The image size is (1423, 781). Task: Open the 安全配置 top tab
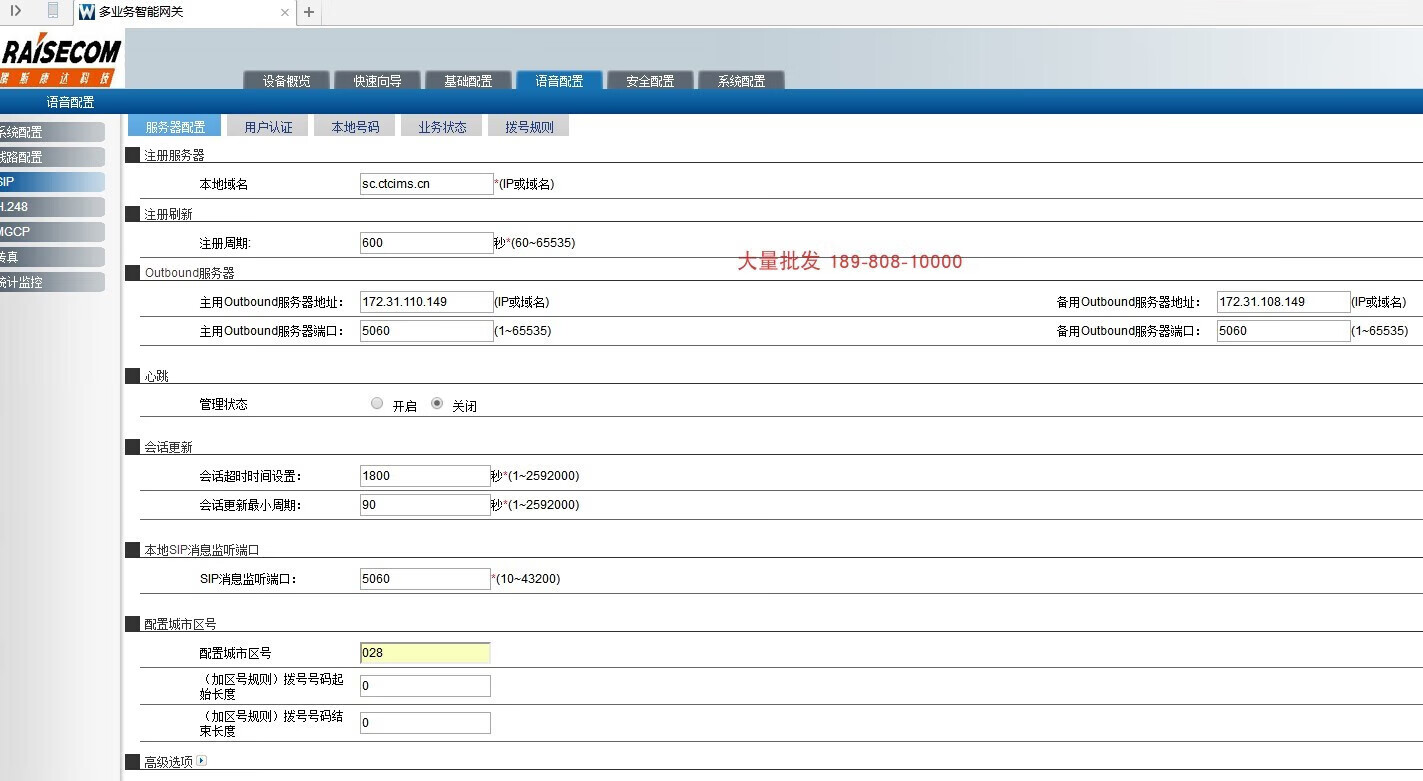[x=650, y=81]
